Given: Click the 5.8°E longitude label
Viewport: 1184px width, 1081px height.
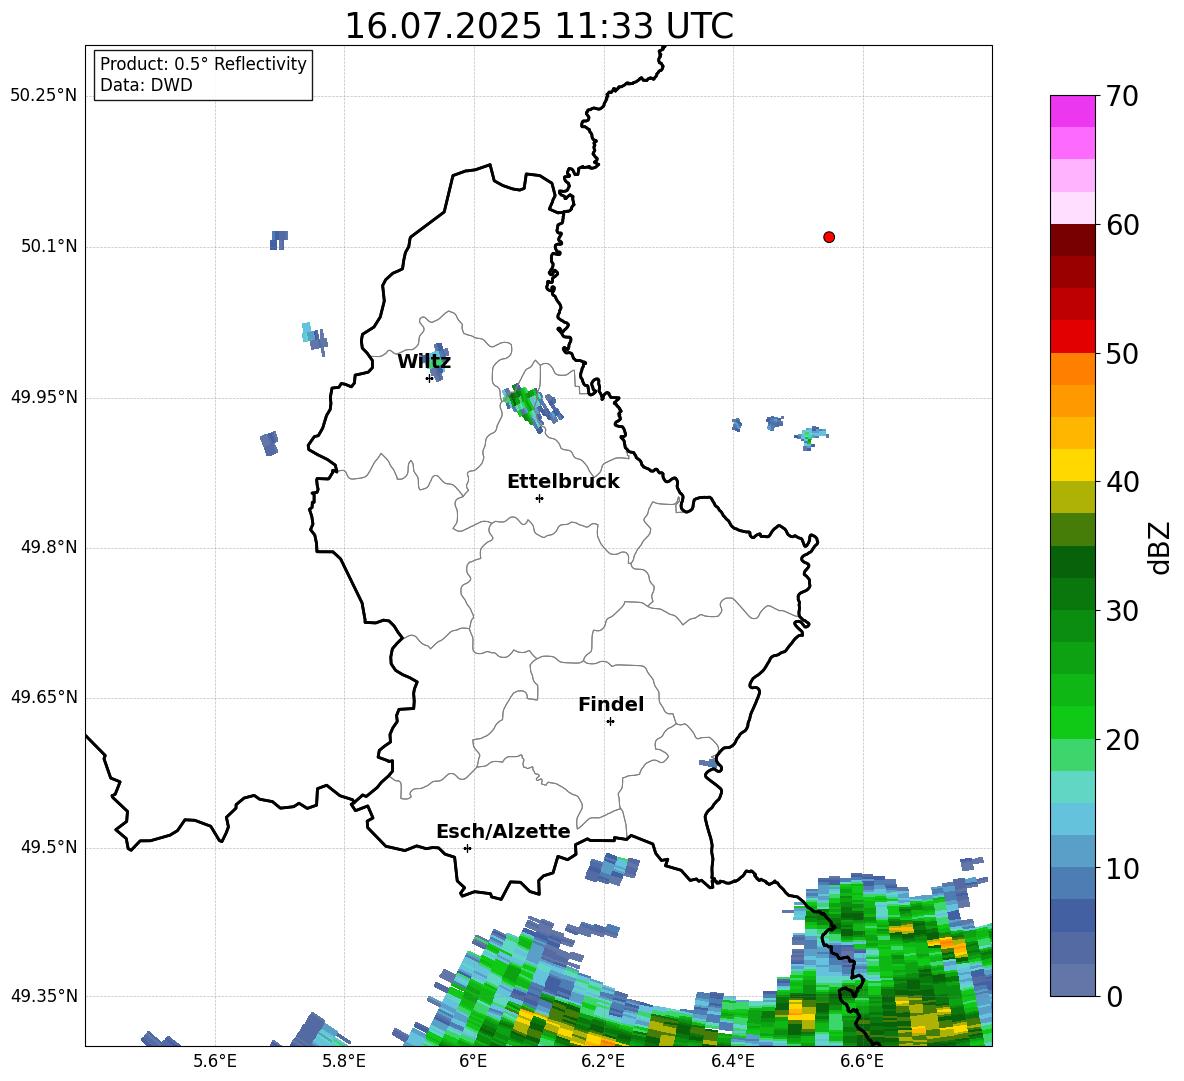Looking at the screenshot, I should click(x=344, y=1061).
